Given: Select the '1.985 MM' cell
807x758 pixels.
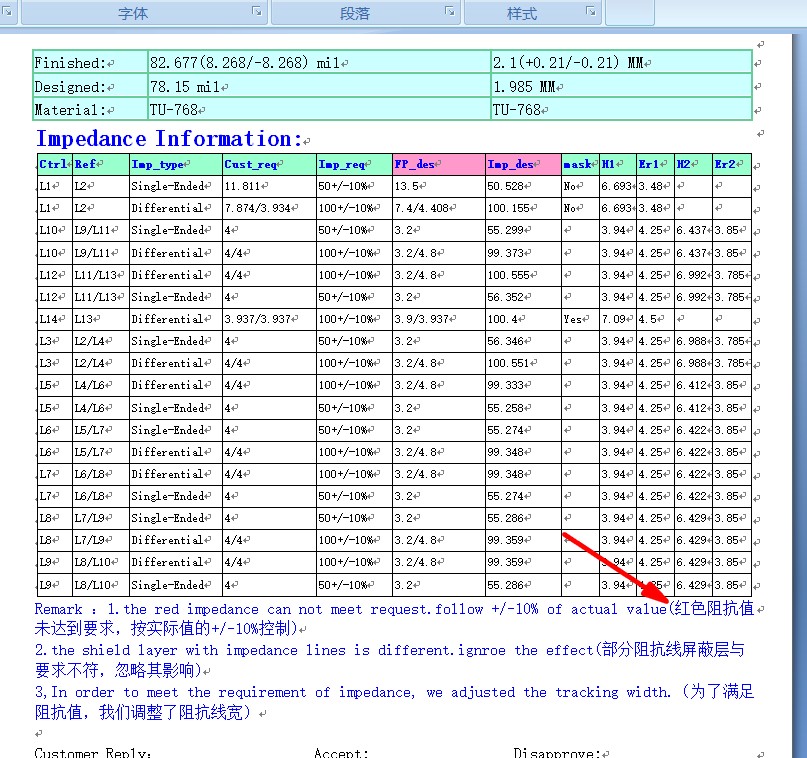Looking at the screenshot, I should pyautogui.click(x=621, y=86).
